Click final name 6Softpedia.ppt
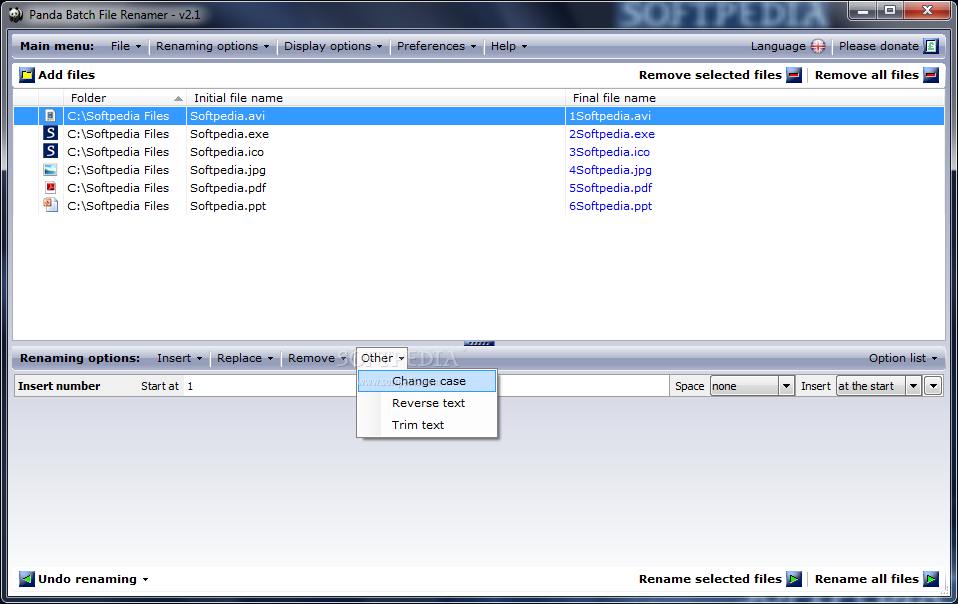Image resolution: width=958 pixels, height=604 pixels. click(610, 206)
